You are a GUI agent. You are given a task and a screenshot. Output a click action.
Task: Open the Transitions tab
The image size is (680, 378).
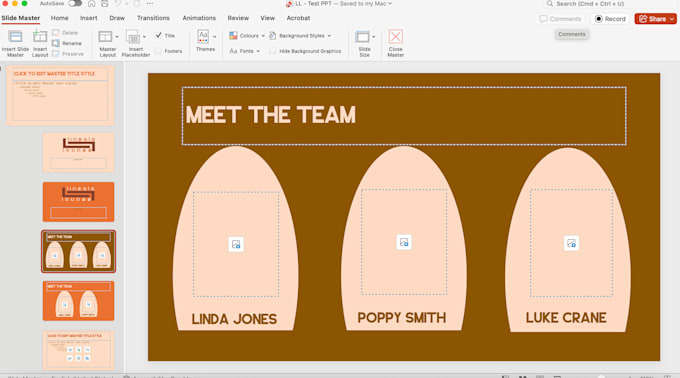[x=153, y=18]
